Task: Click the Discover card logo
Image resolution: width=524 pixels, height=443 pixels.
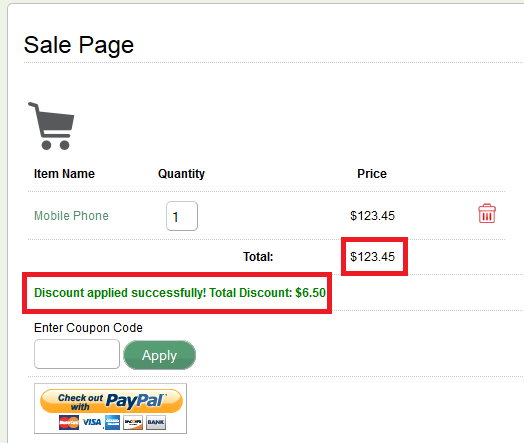Action: tap(133, 423)
